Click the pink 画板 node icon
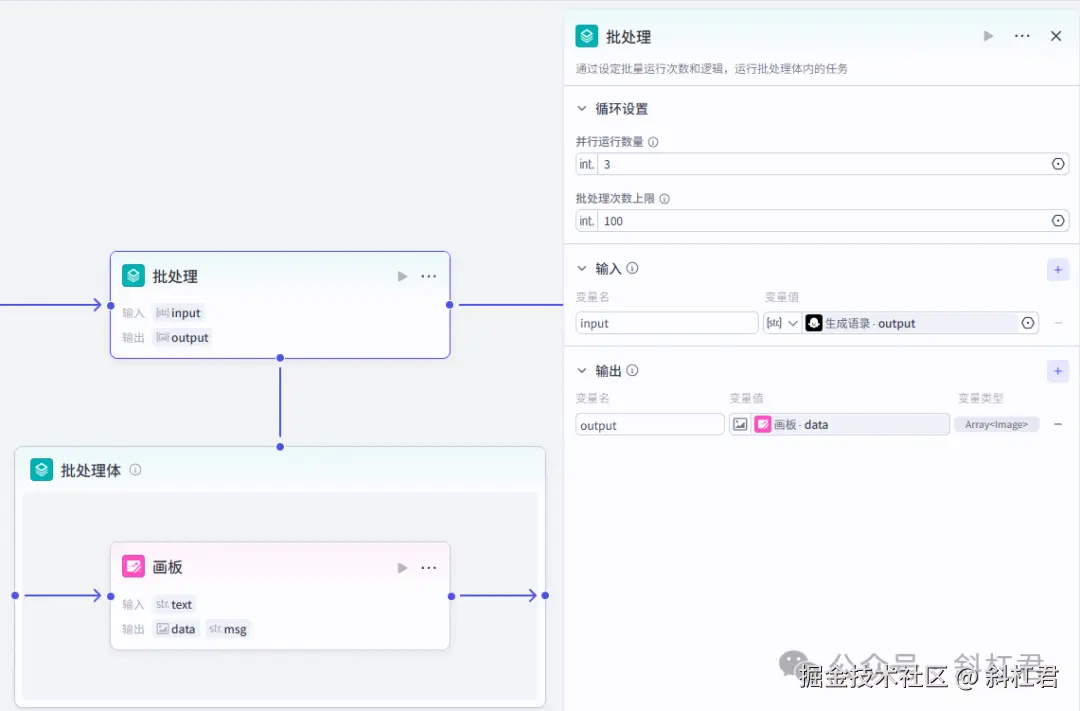The image size is (1080, 711). coord(134,566)
